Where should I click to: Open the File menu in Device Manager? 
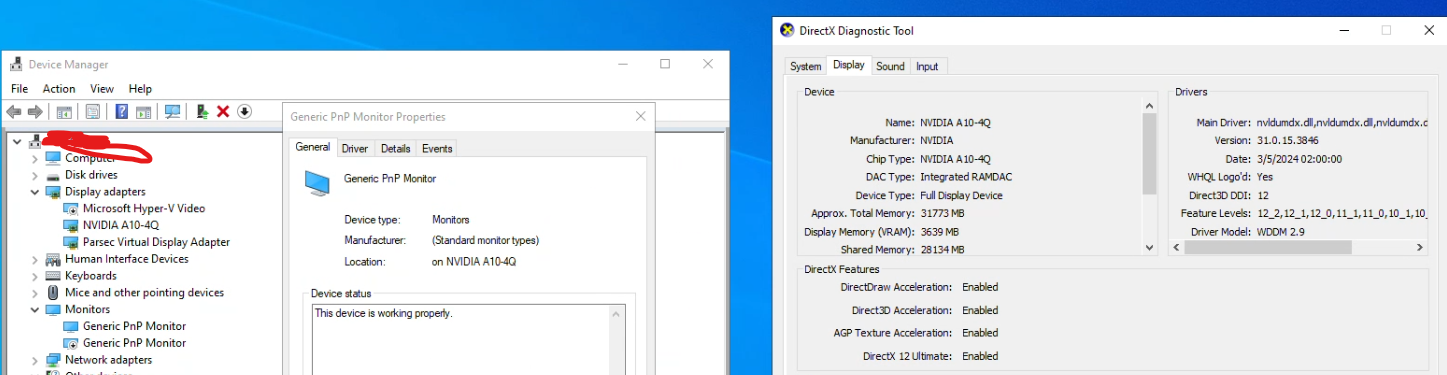(19, 89)
